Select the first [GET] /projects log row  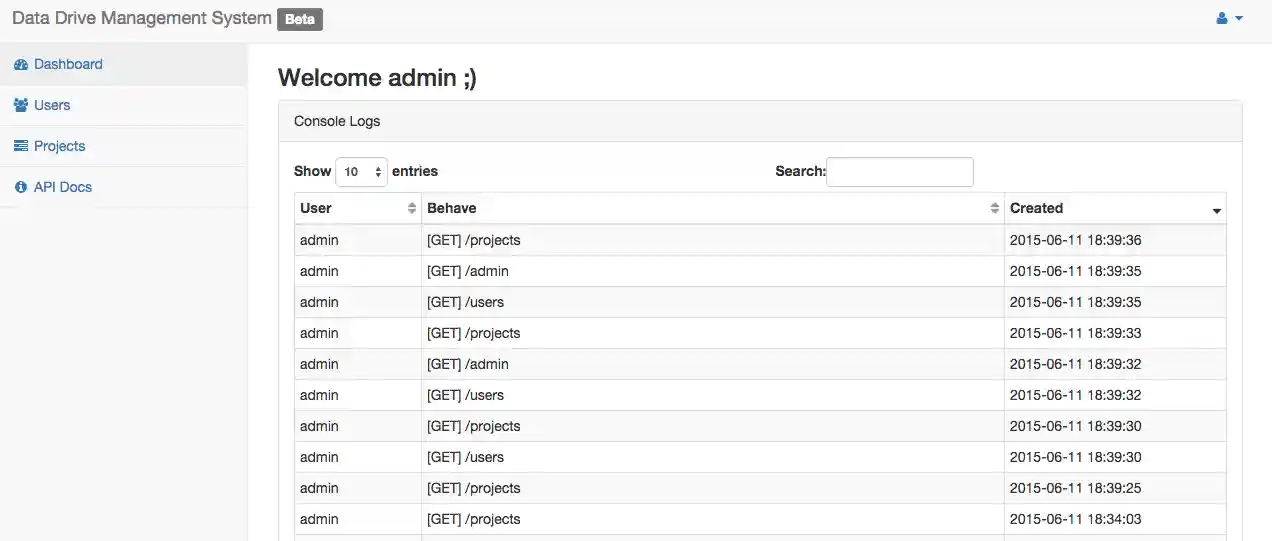click(474, 240)
